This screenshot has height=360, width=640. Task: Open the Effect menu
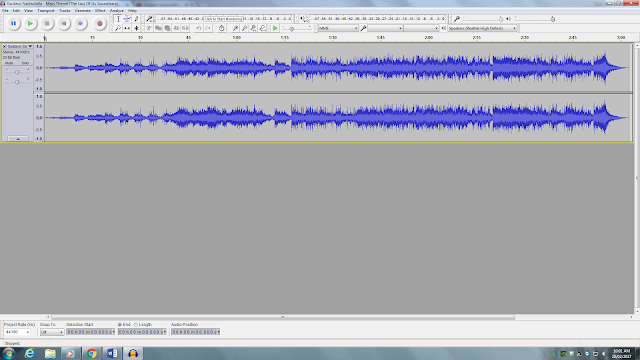click(100, 11)
